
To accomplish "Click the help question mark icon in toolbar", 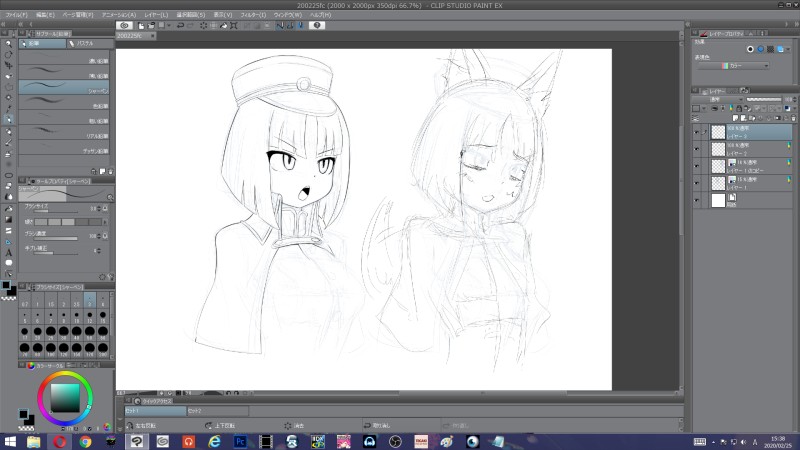I will point(316,25).
